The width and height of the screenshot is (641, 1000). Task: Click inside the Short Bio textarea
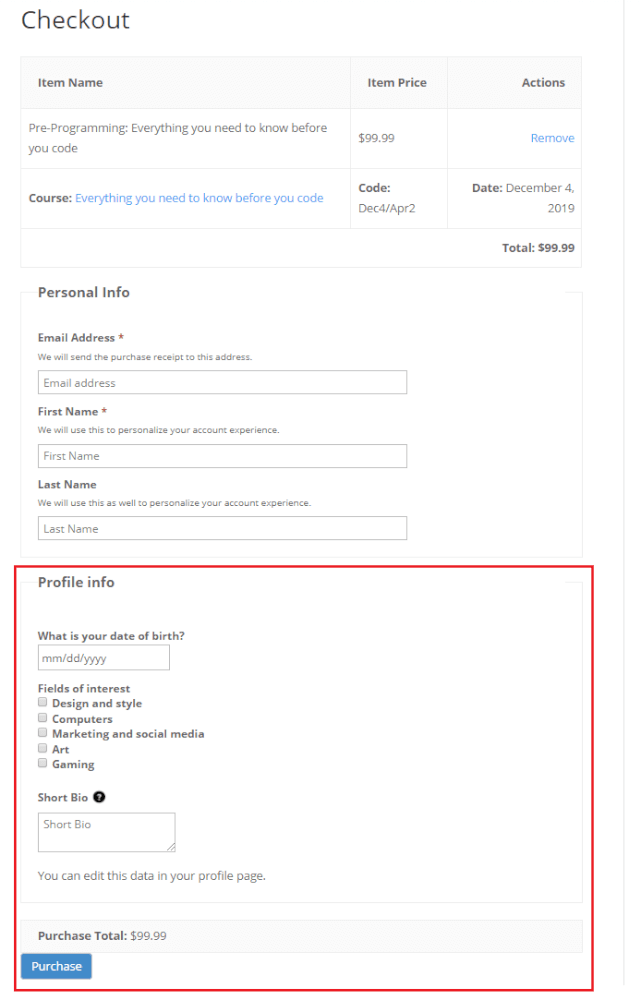106,832
